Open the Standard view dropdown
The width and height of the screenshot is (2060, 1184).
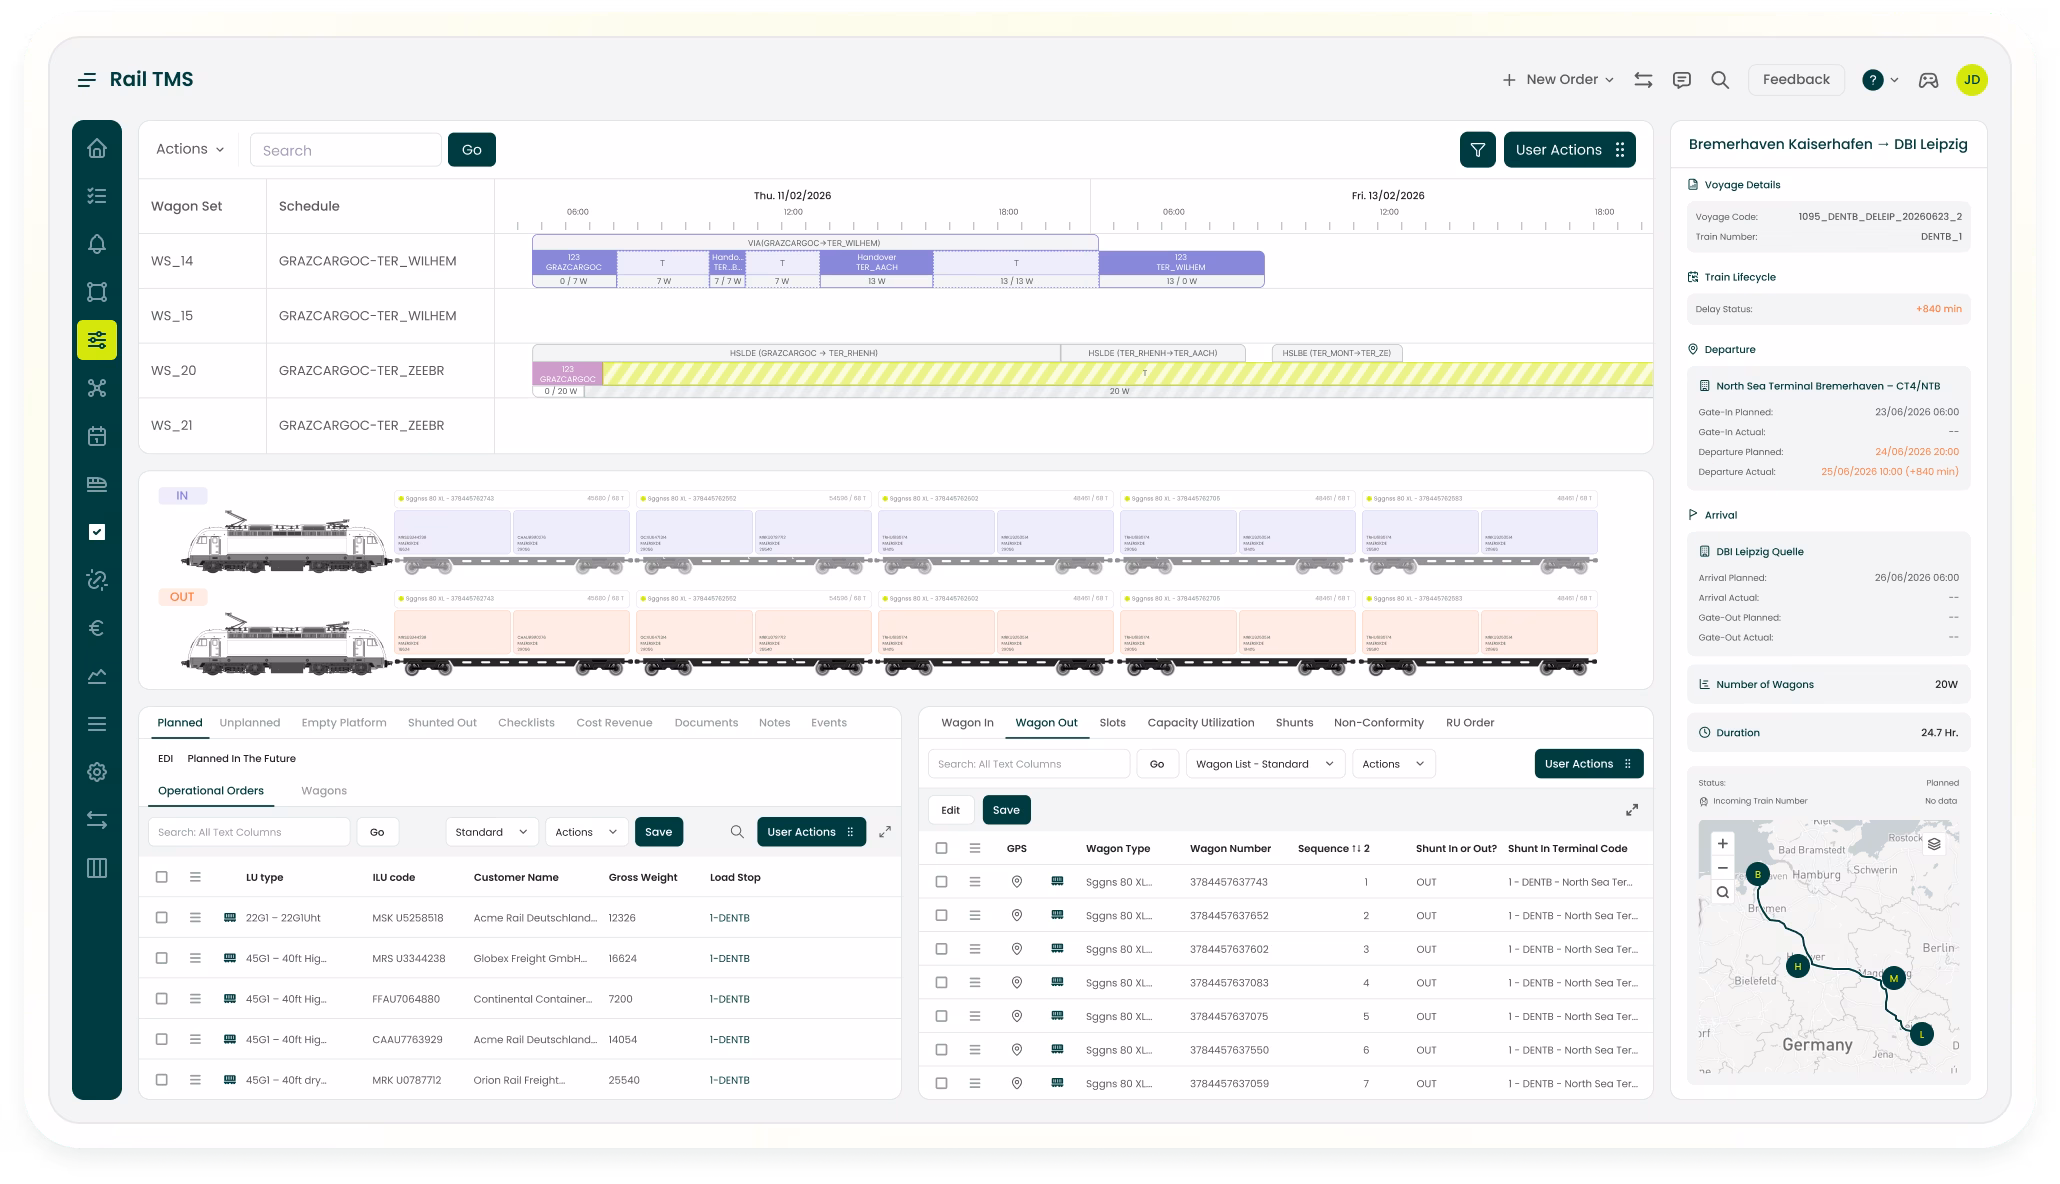(492, 832)
